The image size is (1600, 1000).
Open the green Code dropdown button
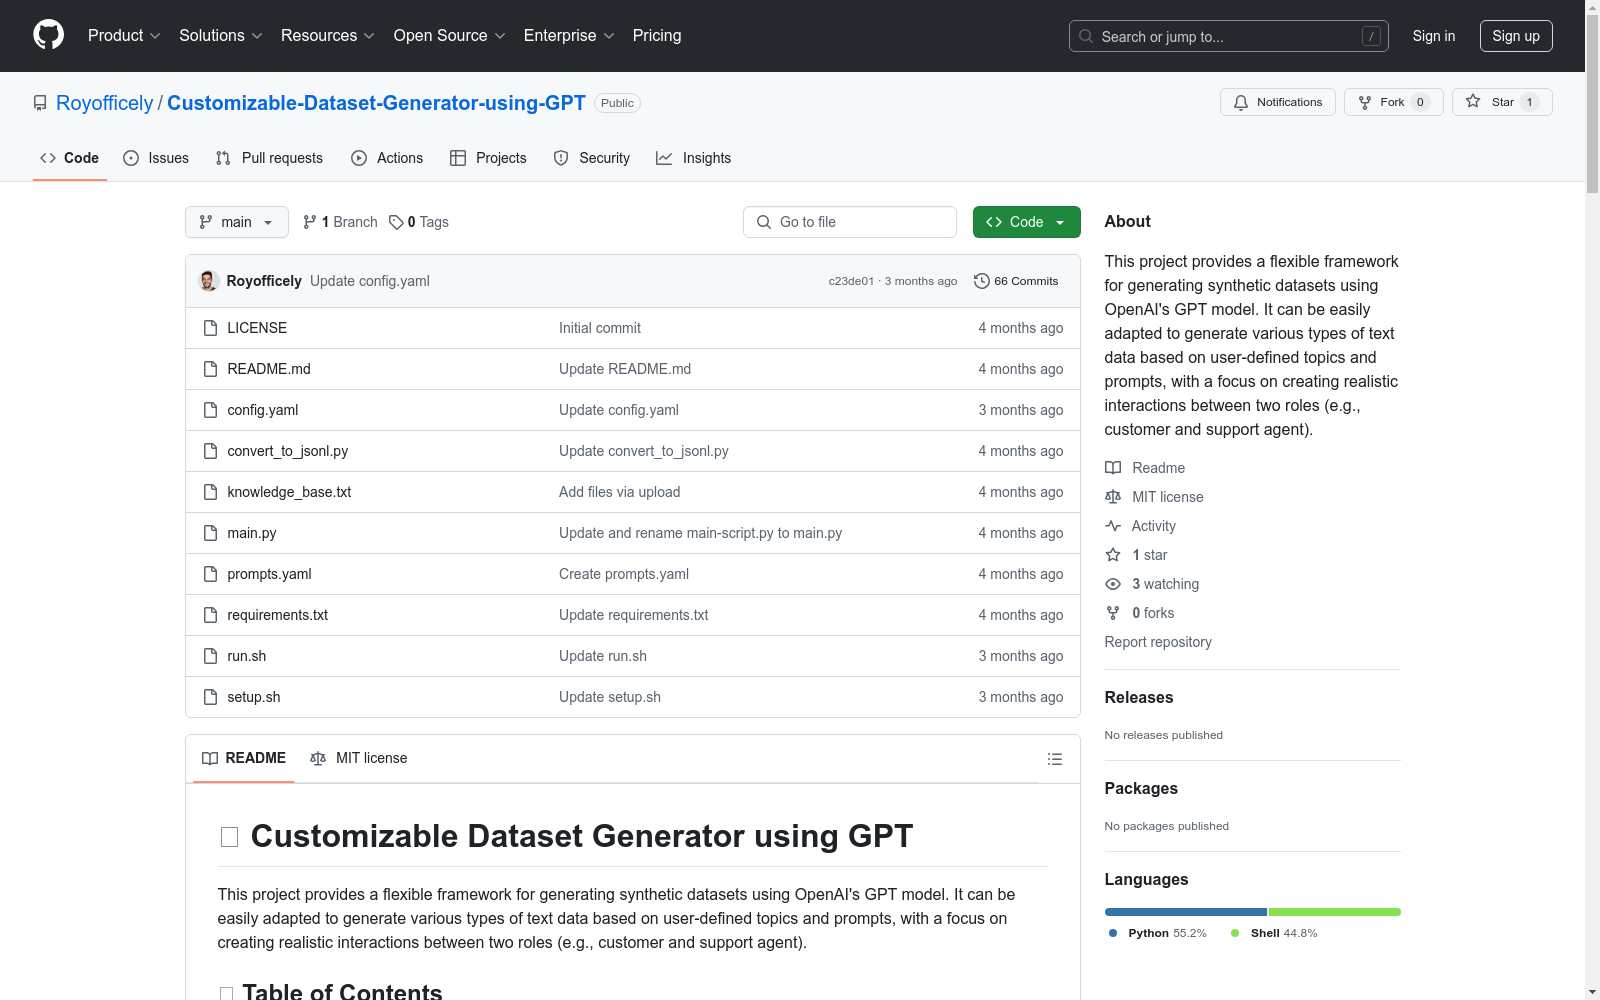point(1026,222)
